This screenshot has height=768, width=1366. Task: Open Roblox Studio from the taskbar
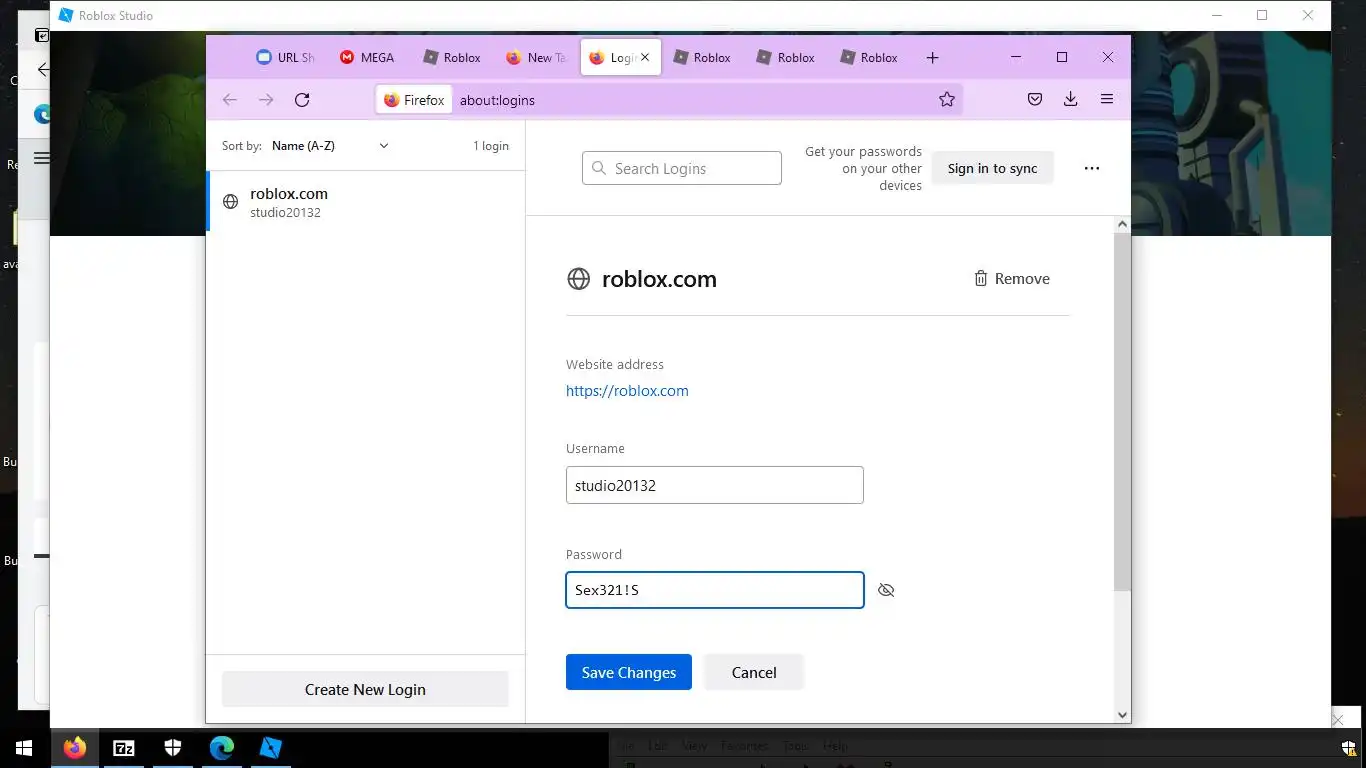[x=271, y=748]
